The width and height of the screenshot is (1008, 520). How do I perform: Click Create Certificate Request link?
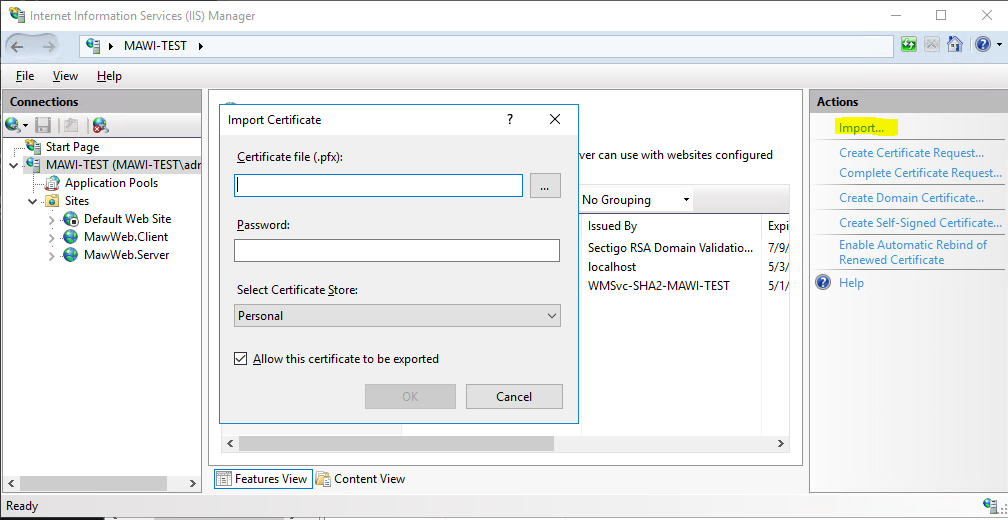(912, 153)
